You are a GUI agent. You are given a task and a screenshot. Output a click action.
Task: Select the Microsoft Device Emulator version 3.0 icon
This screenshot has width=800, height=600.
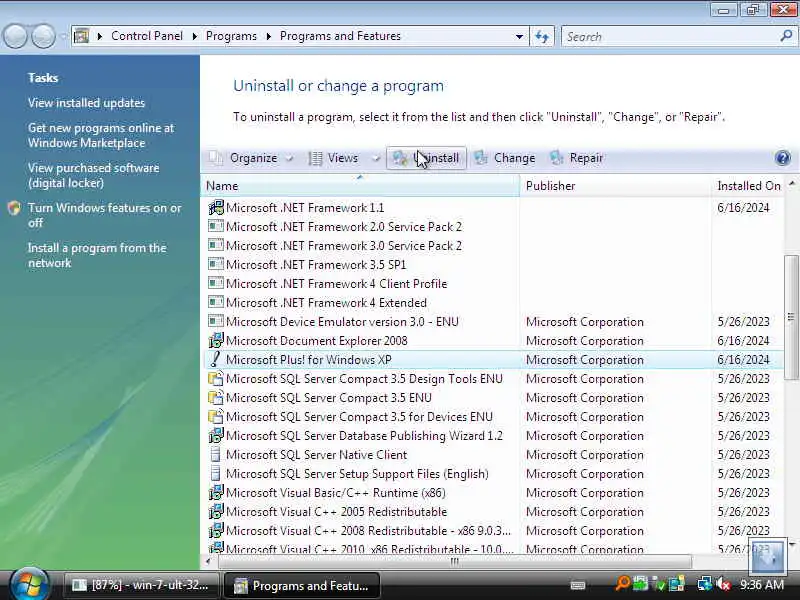tap(216, 322)
